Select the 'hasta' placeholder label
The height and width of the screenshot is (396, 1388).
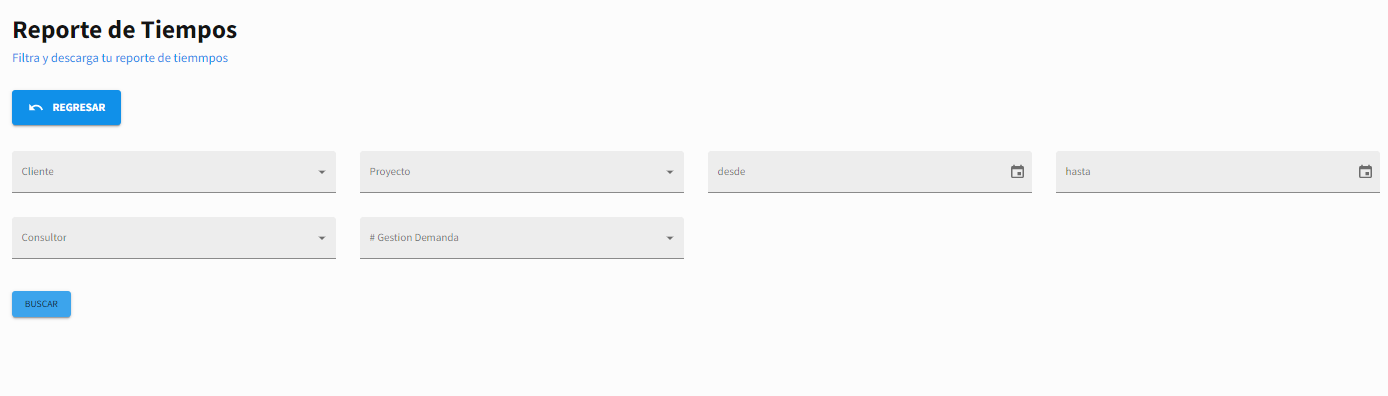1078,172
